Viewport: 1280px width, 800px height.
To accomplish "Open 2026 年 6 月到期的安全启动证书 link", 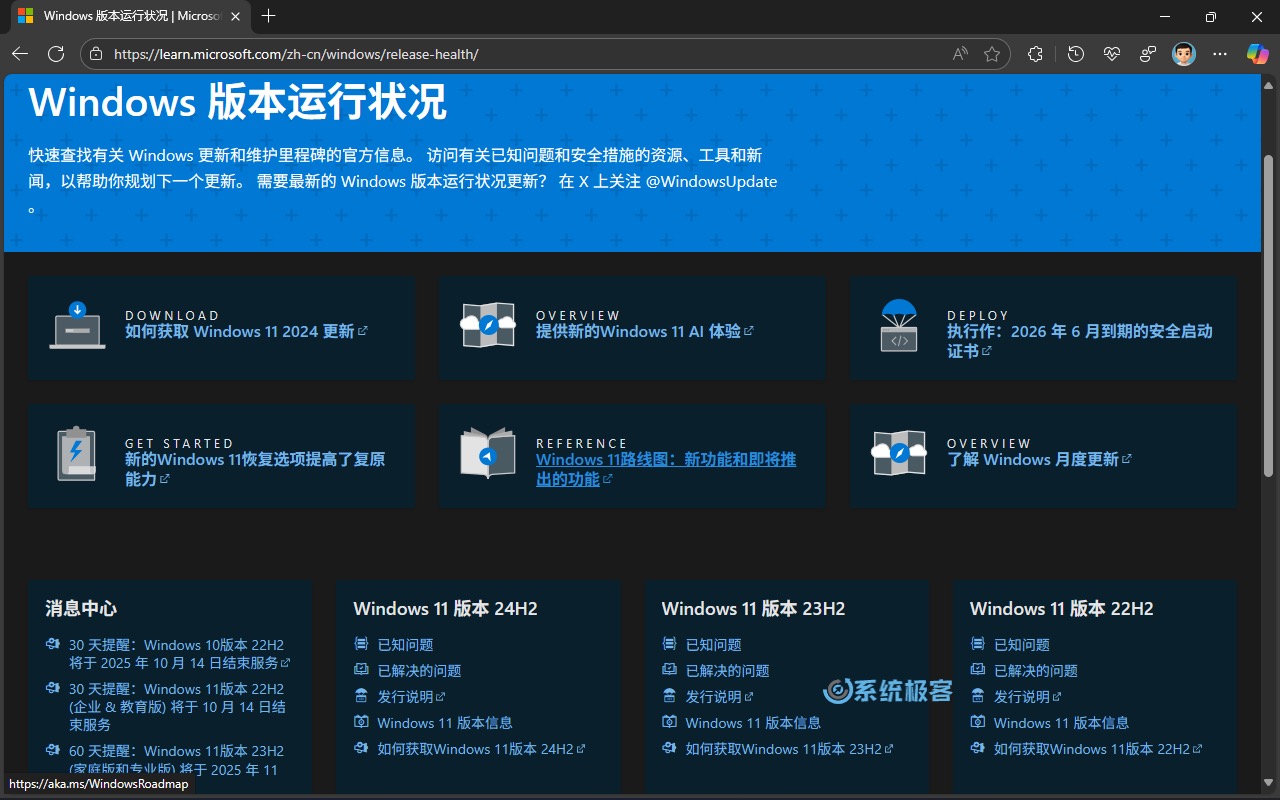I will point(1080,341).
